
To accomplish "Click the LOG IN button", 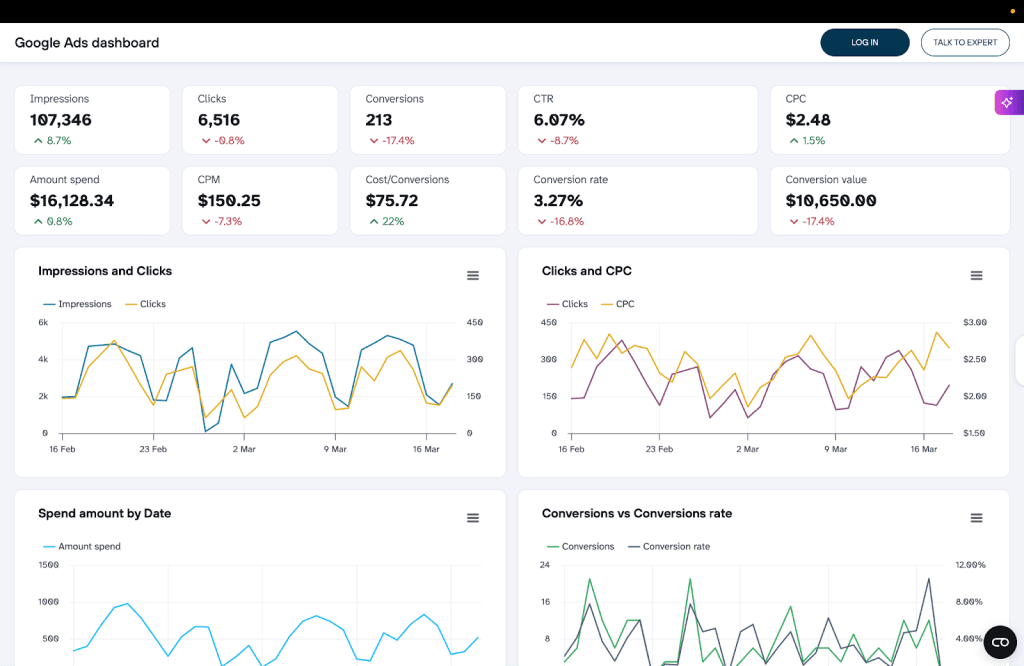I will coord(864,43).
